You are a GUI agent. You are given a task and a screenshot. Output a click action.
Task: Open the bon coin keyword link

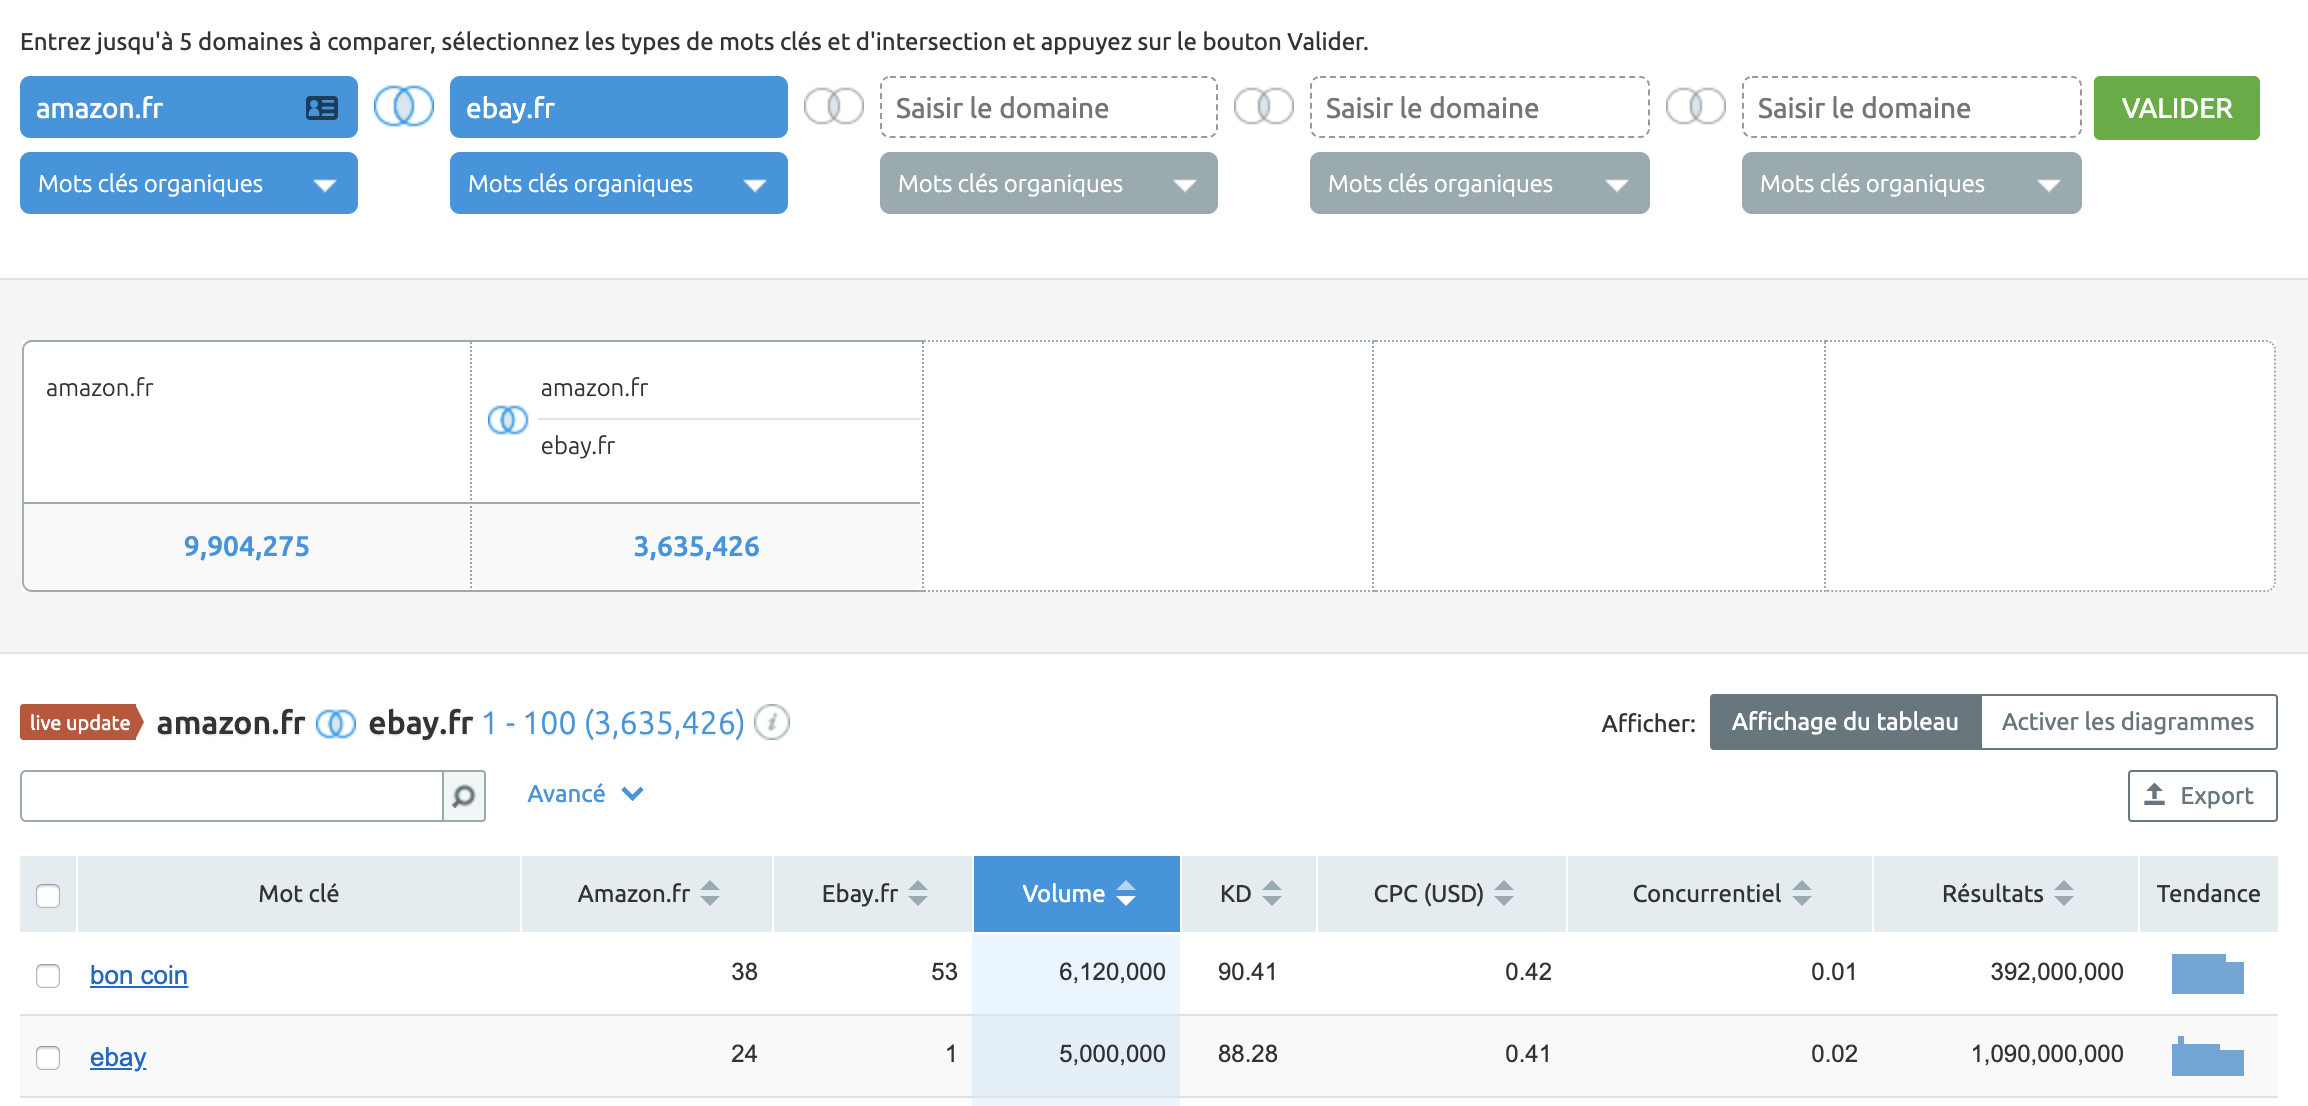[139, 975]
